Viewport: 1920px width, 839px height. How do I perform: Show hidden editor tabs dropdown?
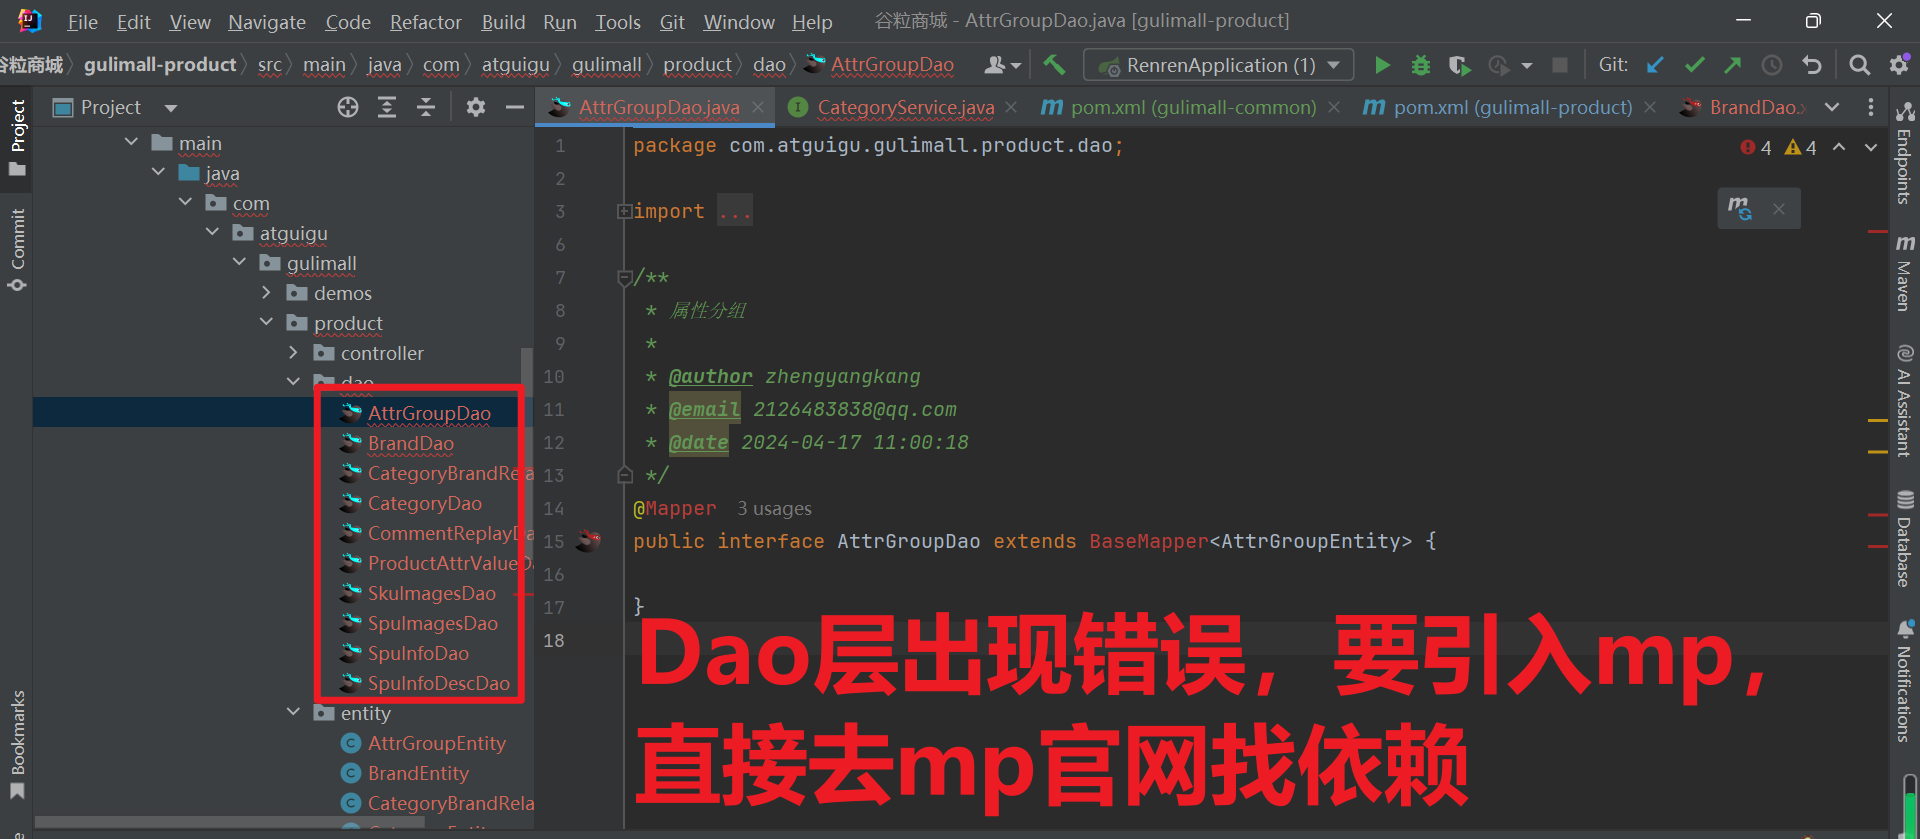[1832, 107]
